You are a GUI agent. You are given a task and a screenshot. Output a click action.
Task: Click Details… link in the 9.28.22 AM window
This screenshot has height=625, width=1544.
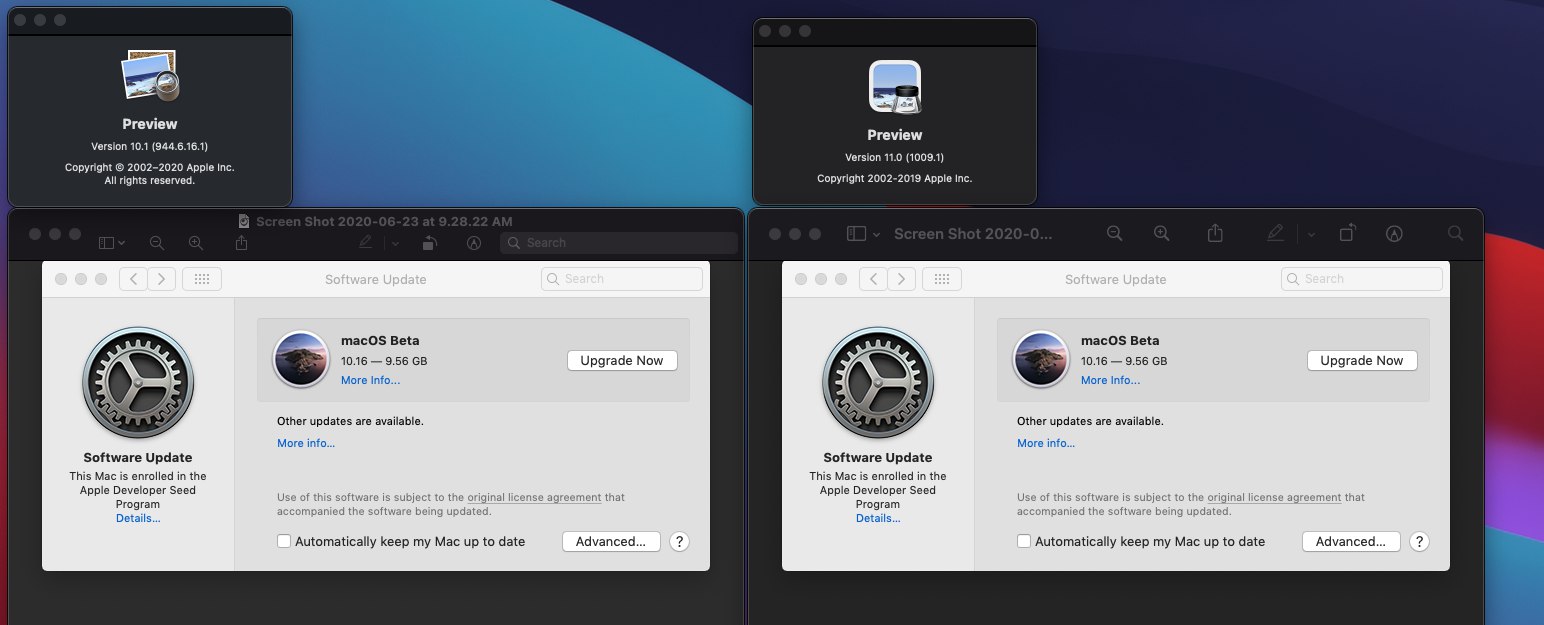(x=138, y=518)
